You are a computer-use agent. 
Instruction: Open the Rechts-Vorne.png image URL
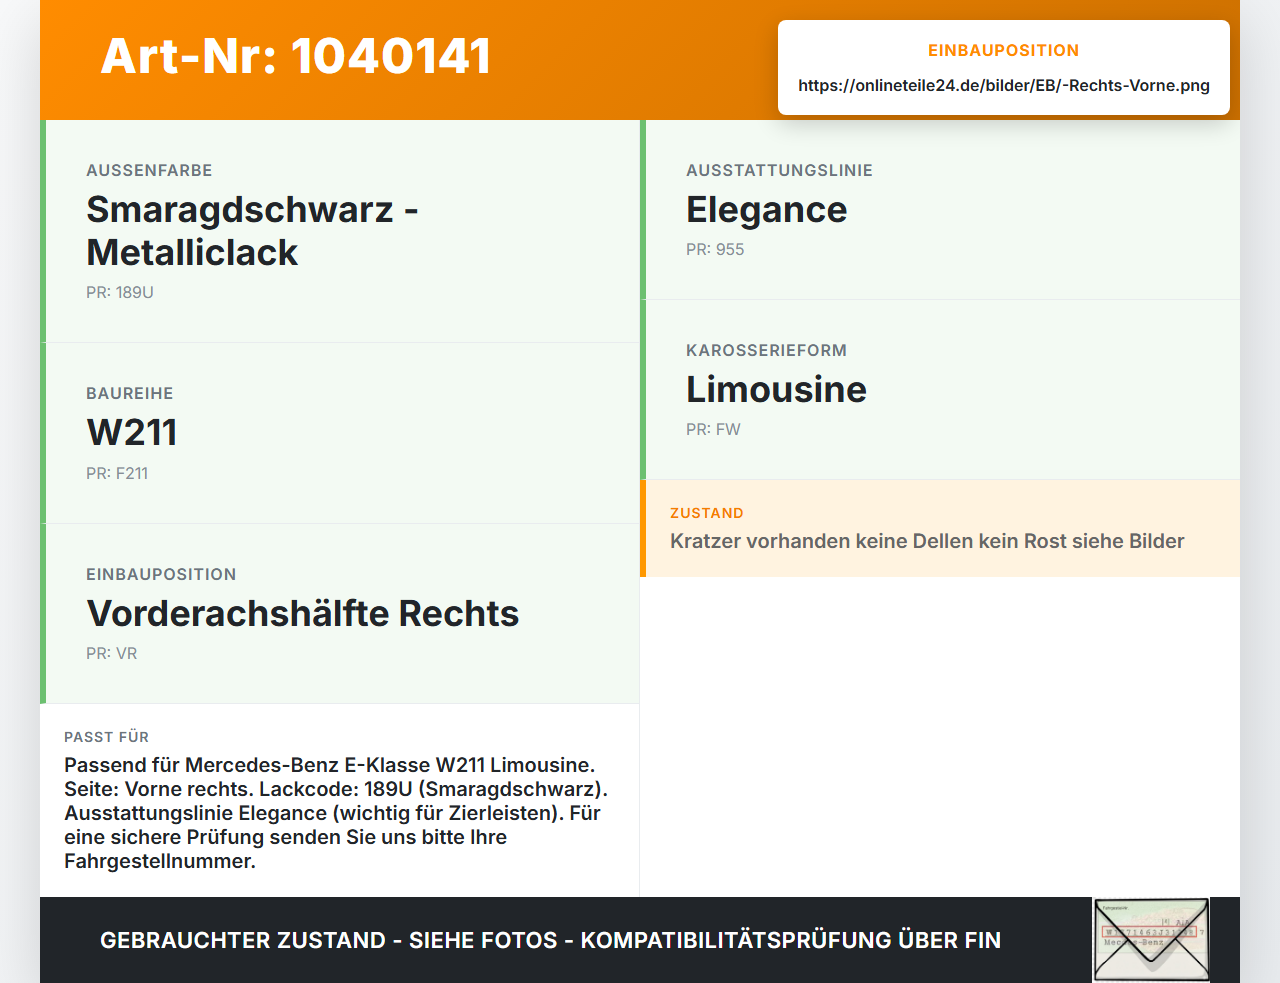pos(1004,85)
